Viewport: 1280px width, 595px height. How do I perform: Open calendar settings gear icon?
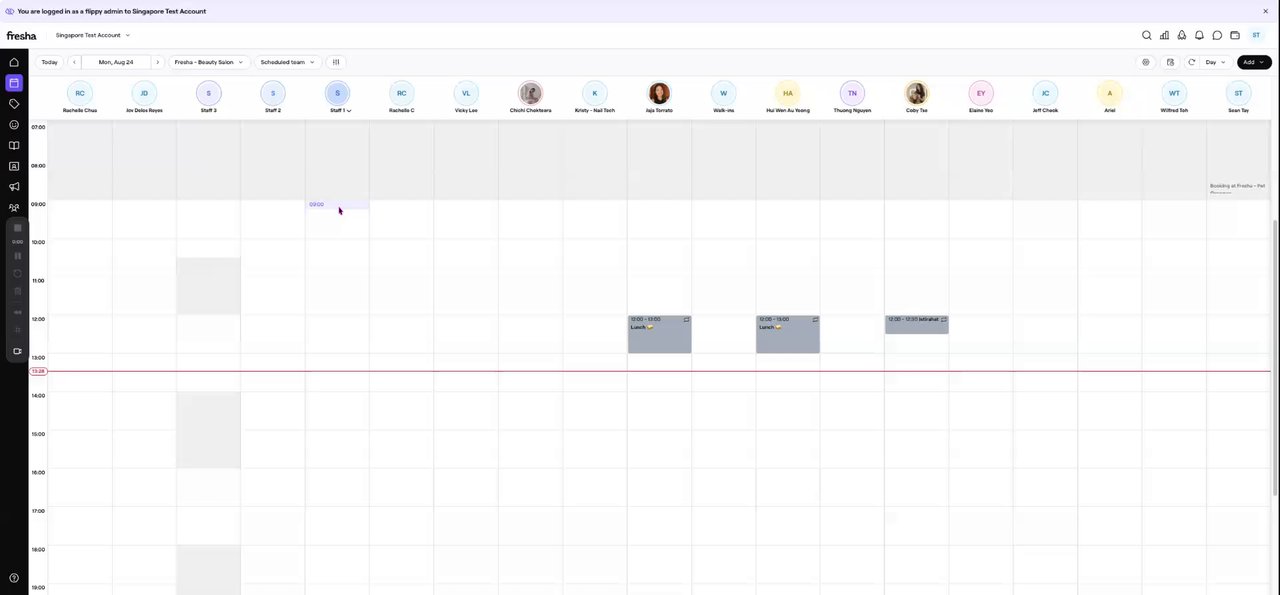1146,62
